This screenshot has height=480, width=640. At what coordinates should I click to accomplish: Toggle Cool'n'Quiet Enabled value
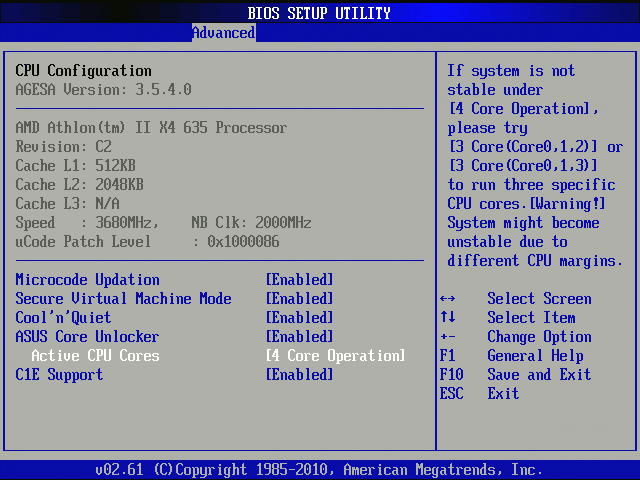click(x=300, y=318)
